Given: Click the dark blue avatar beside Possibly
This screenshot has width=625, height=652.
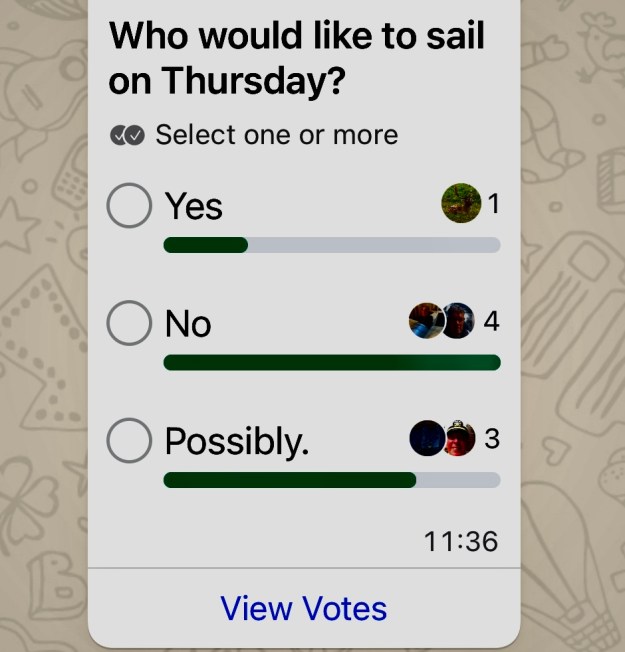Looking at the screenshot, I should tap(425, 438).
